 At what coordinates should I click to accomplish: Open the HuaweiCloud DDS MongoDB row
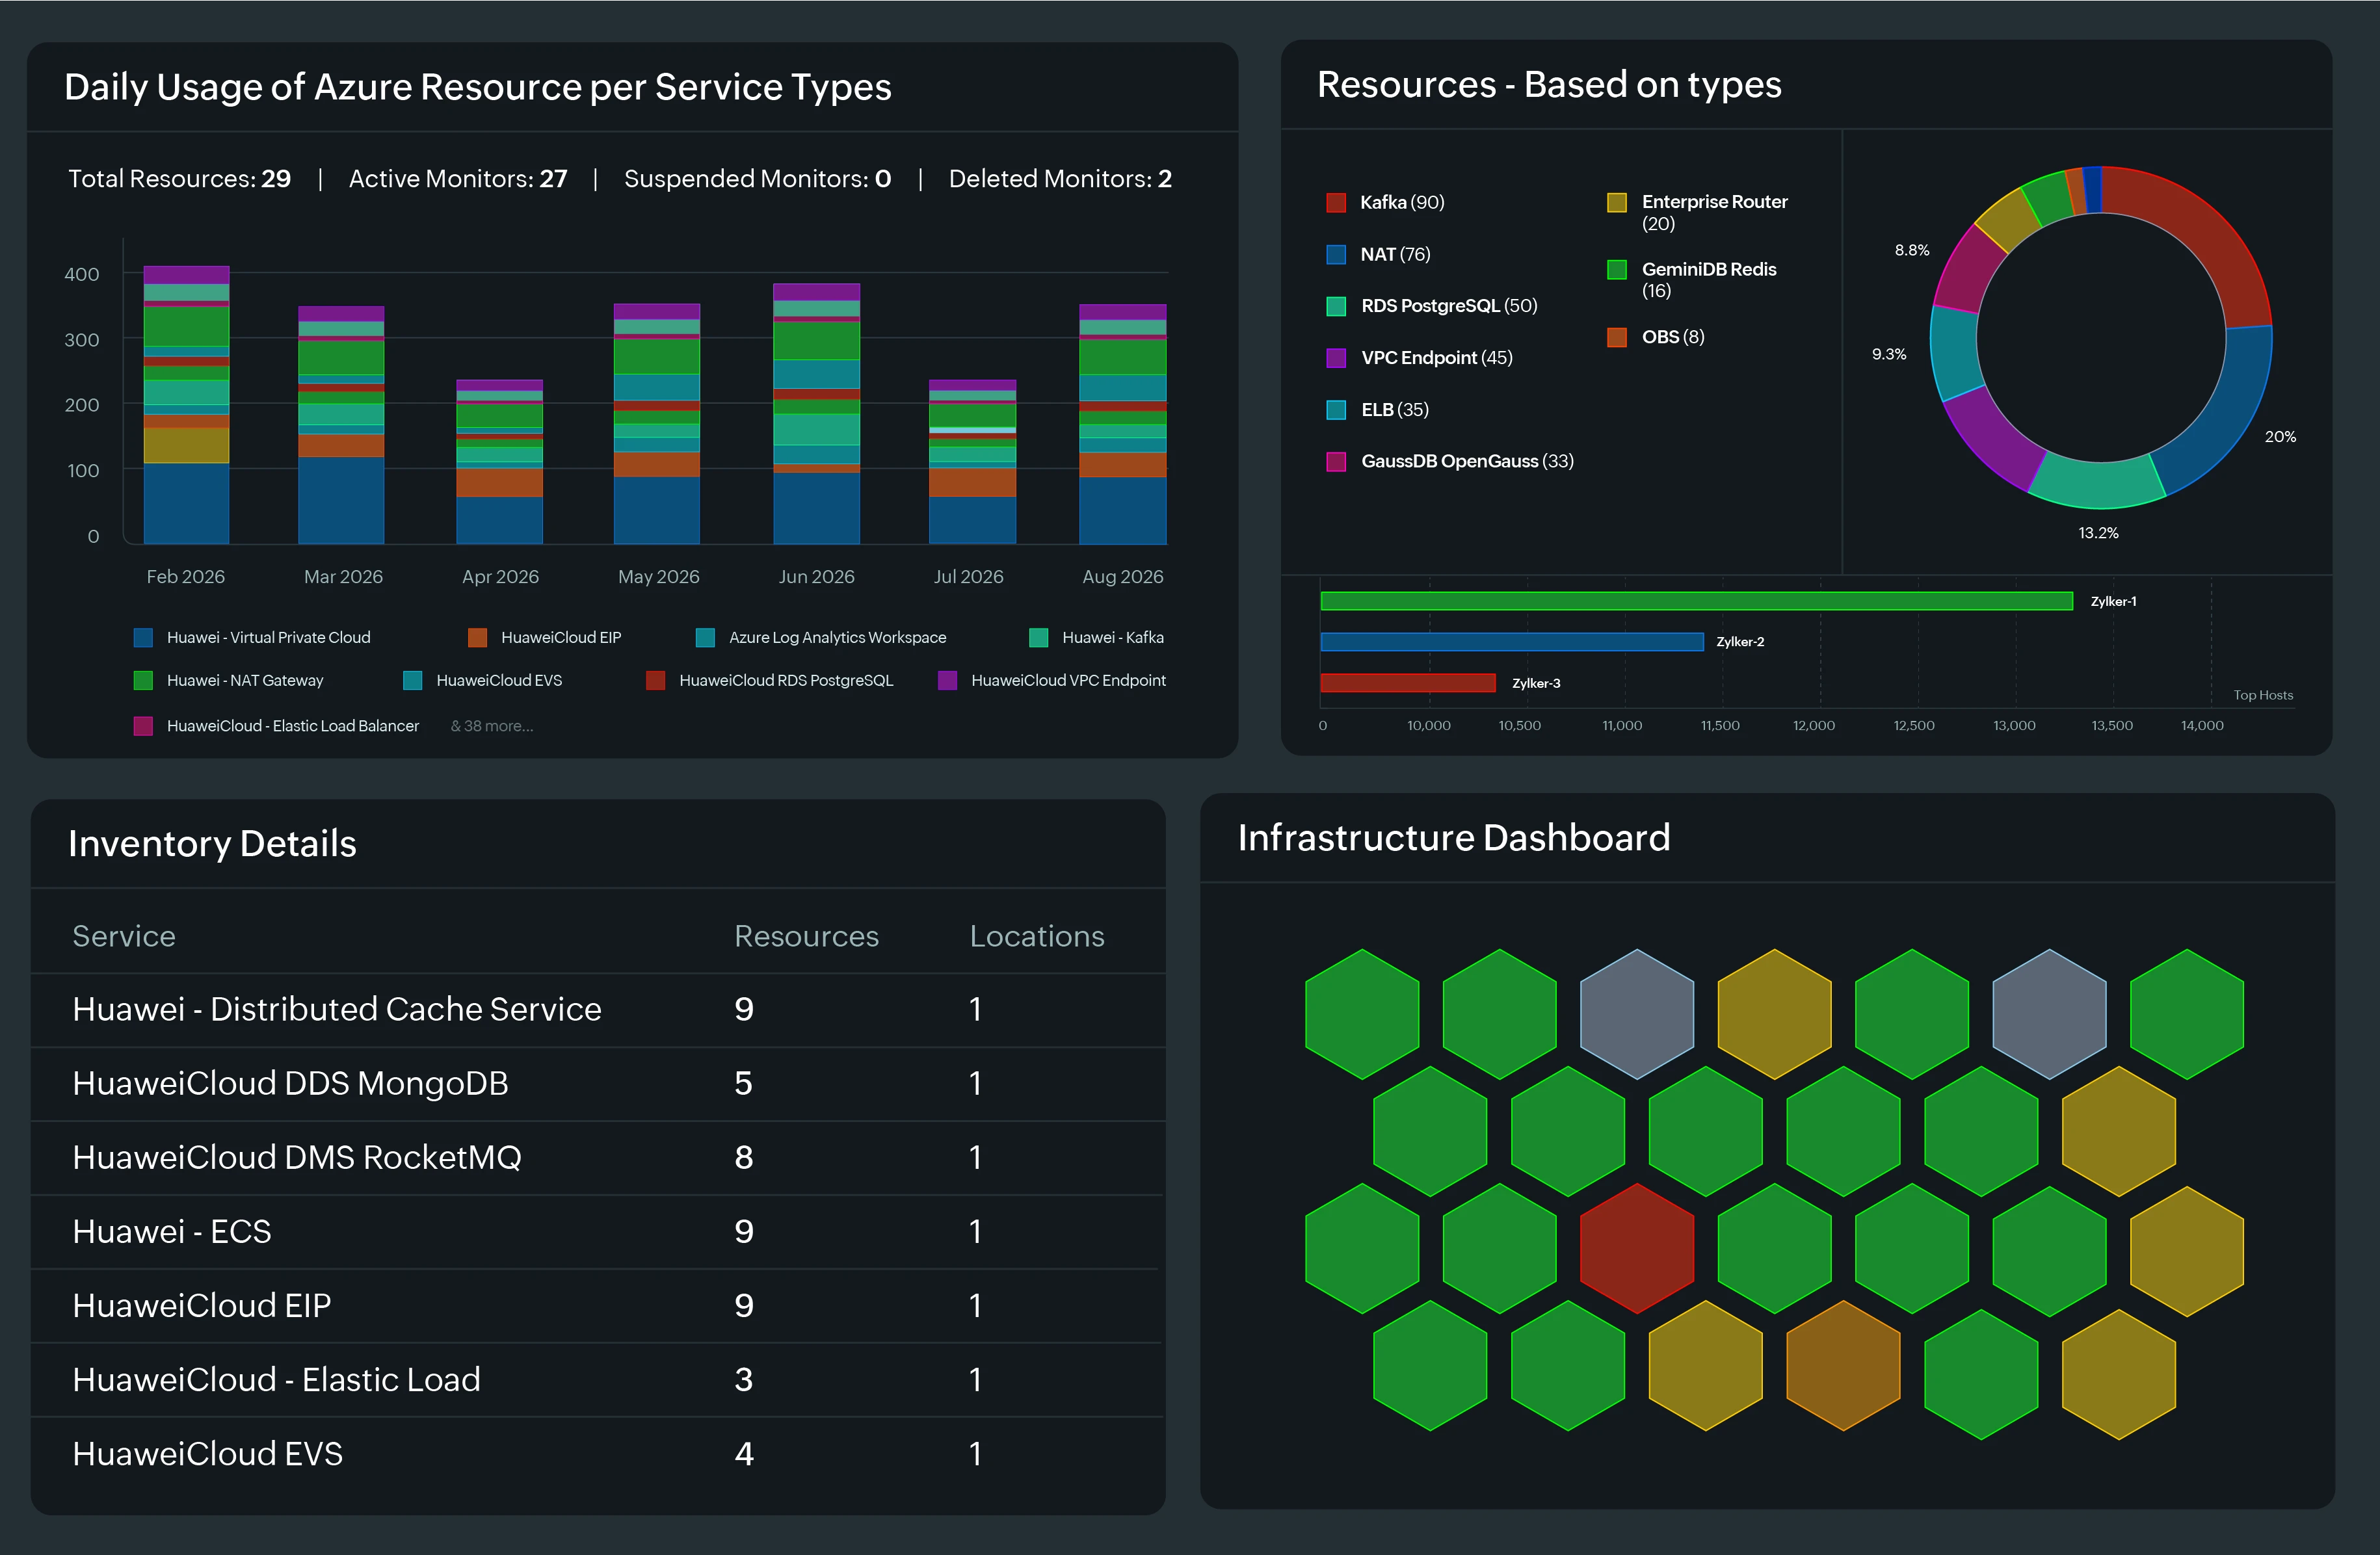coord(598,1084)
